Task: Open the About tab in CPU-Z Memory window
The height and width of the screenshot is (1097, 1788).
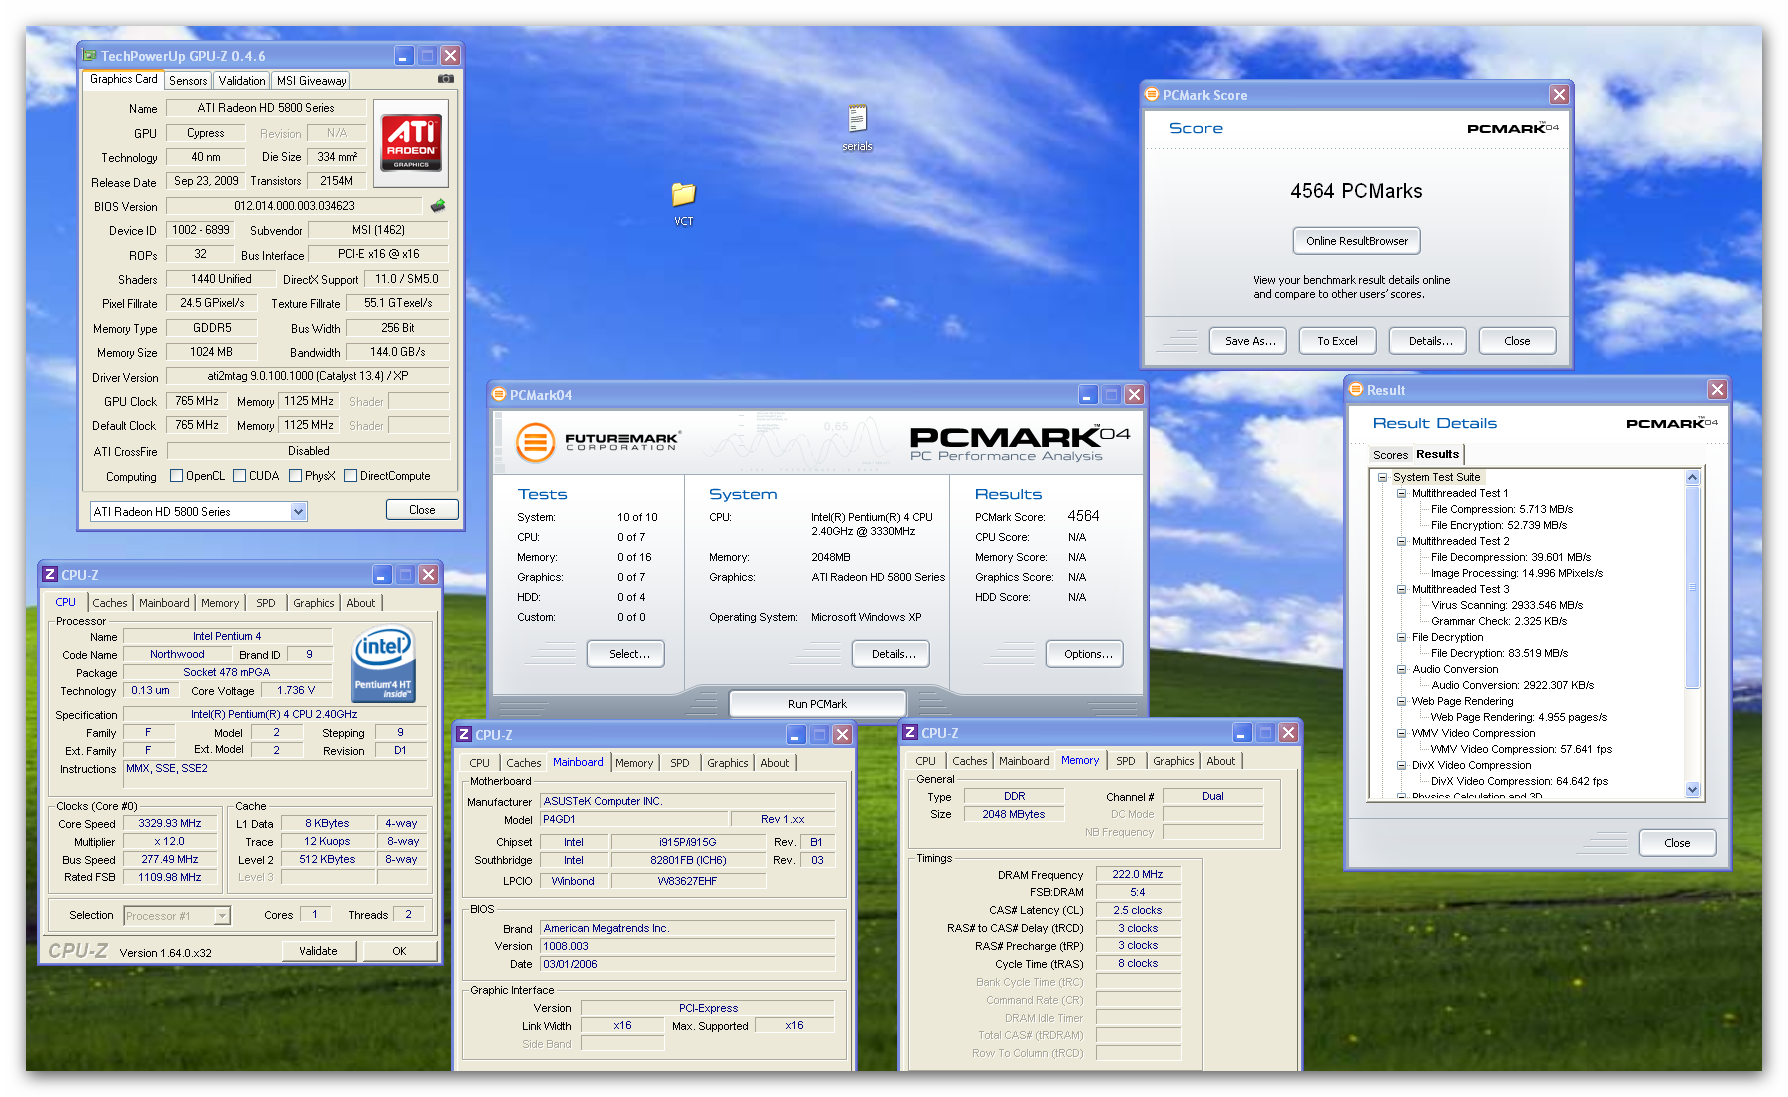Action: pos(1220,761)
